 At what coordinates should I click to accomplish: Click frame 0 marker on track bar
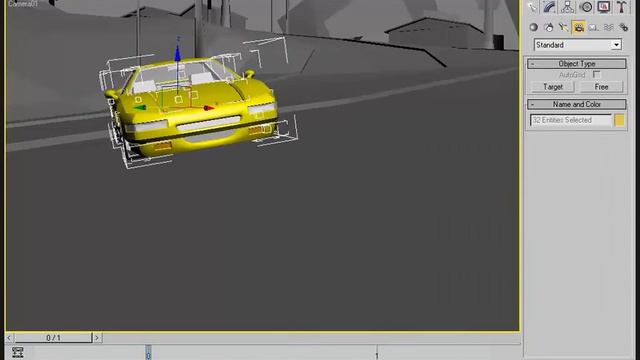coord(148,353)
